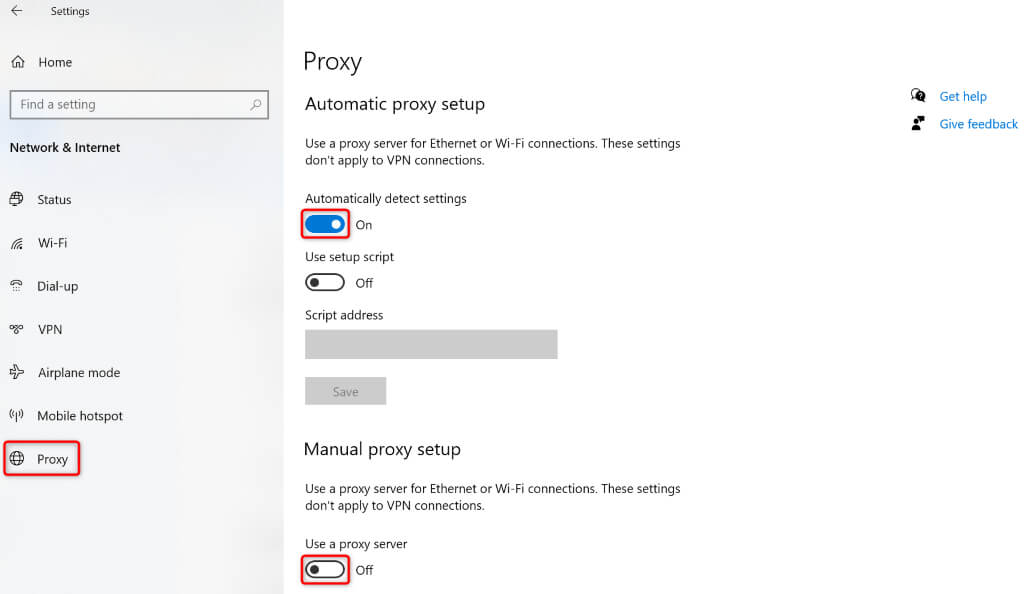Image resolution: width=1024 pixels, height=594 pixels.
Task: Click the back arrow icon
Action: pyautogui.click(x=17, y=11)
